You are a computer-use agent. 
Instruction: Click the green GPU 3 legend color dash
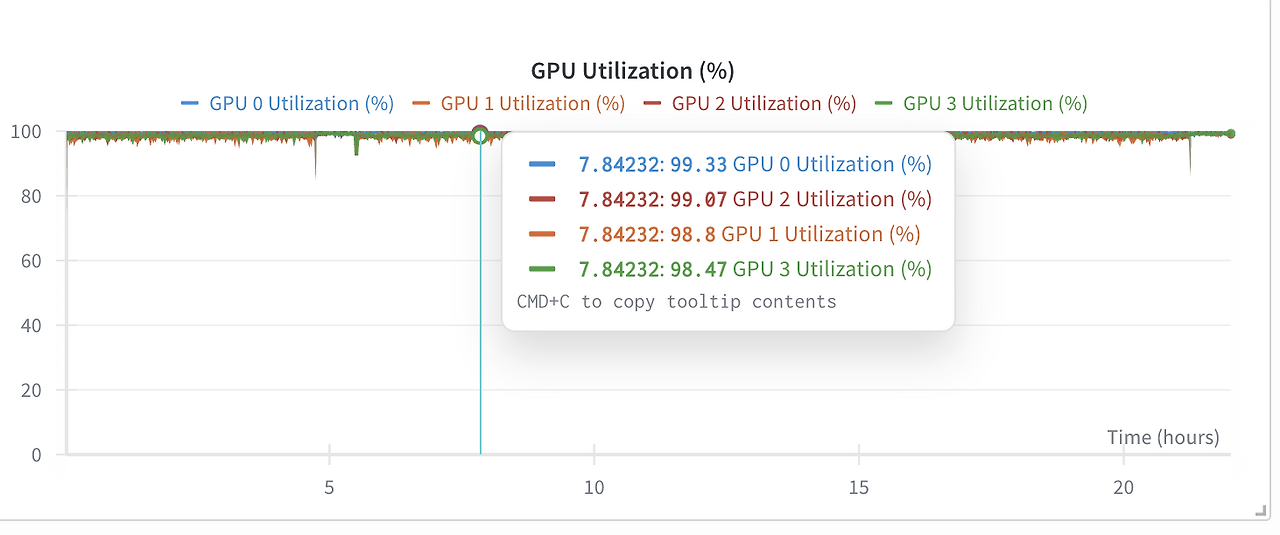(x=883, y=103)
